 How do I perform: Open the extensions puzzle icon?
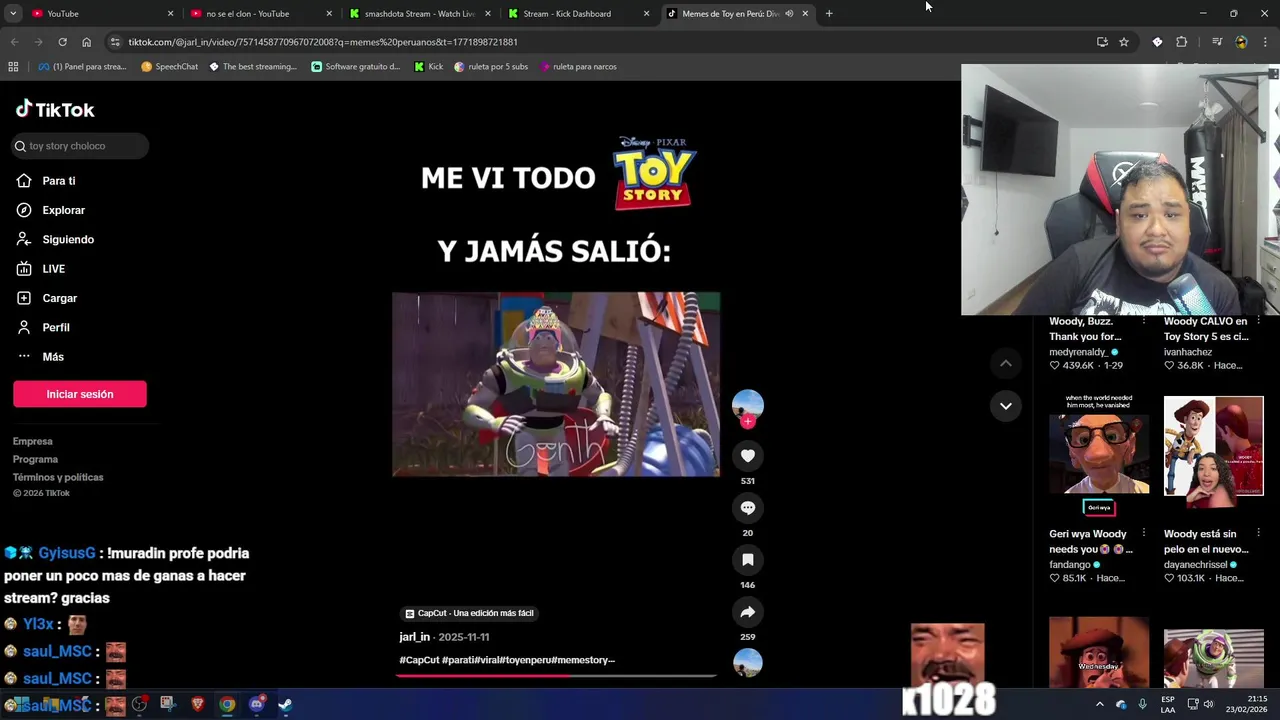pos(1181,42)
